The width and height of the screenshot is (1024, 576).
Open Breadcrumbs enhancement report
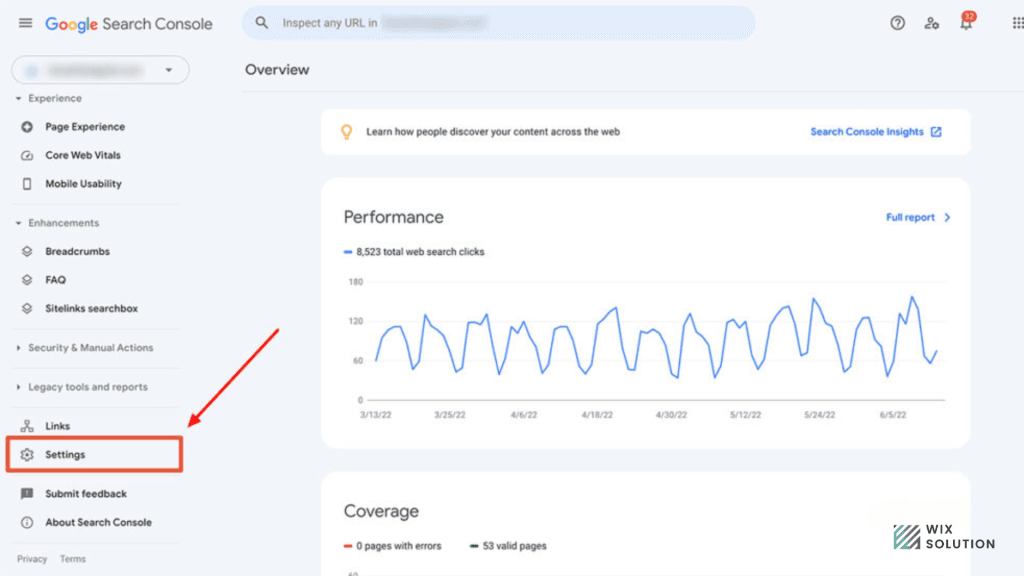[x=77, y=251]
